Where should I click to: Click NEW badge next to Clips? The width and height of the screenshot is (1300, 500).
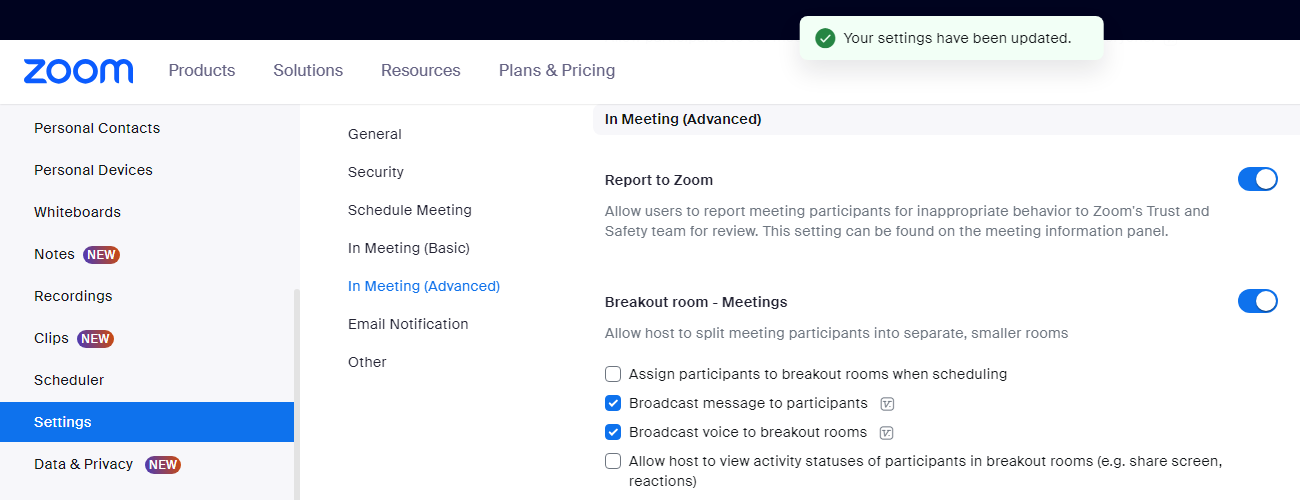[x=95, y=339]
